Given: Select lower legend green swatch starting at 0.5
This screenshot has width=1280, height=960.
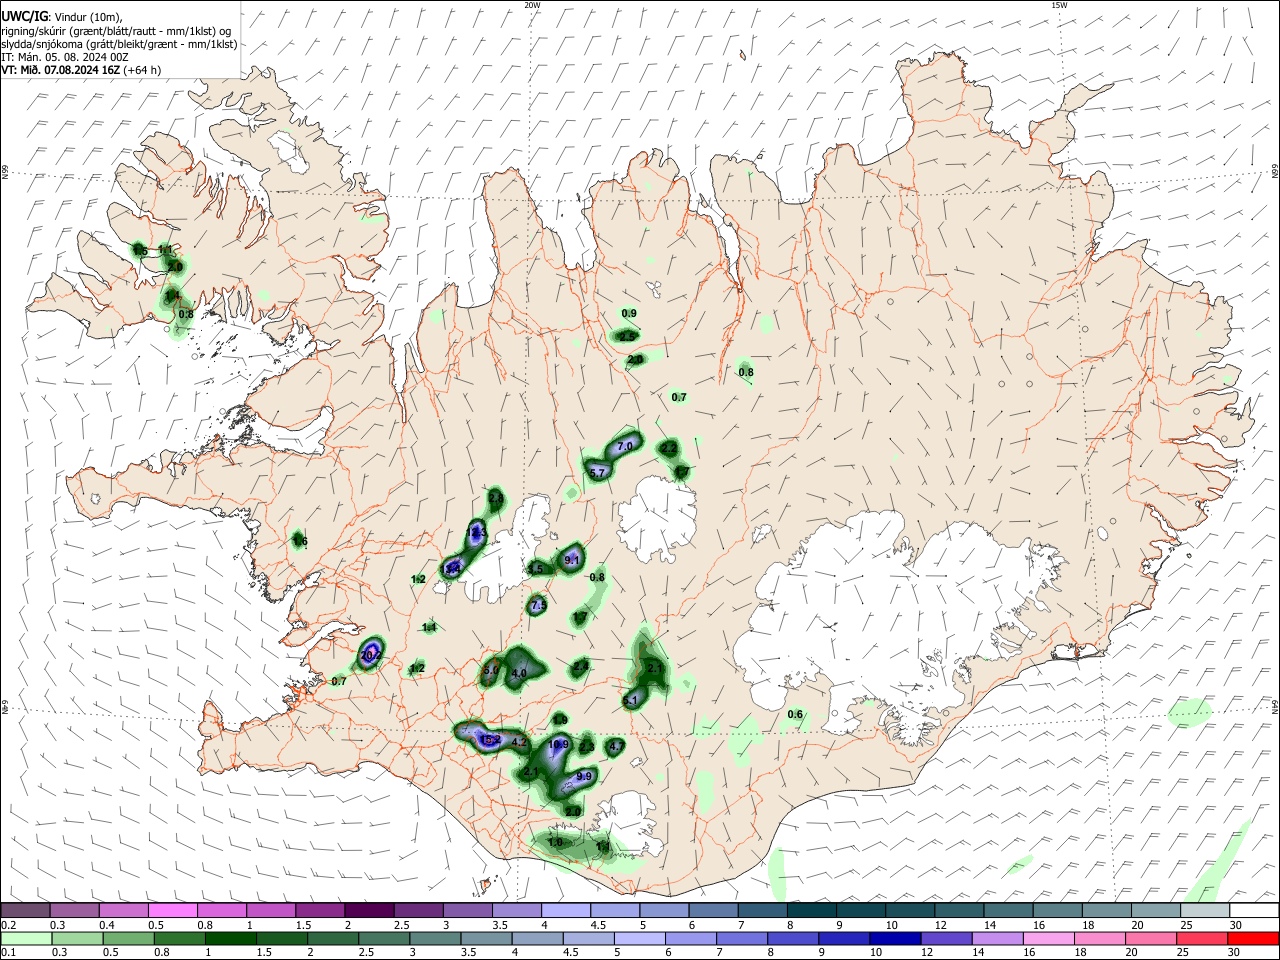Looking at the screenshot, I should click(128, 938).
